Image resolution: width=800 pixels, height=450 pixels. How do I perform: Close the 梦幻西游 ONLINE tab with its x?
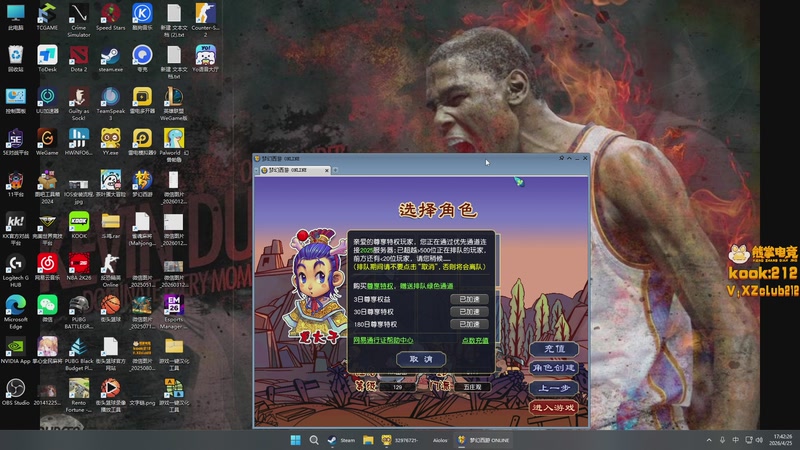(x=327, y=170)
